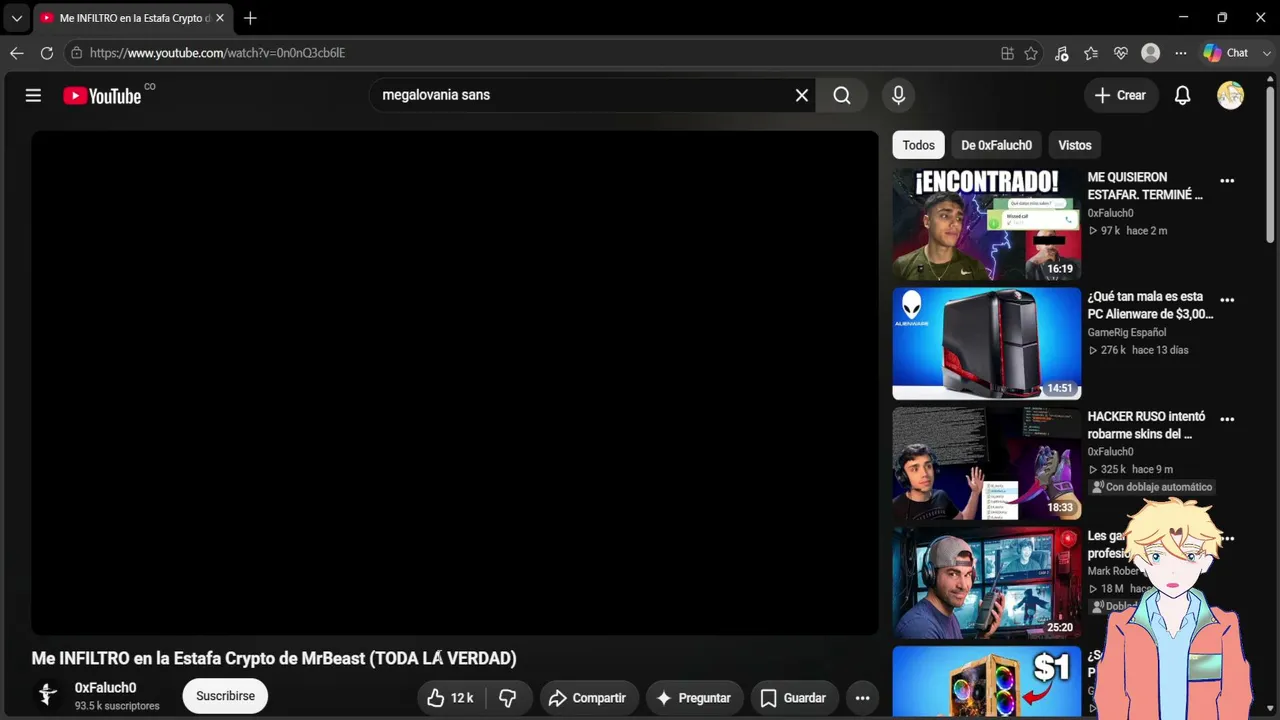Open options menu for HACKER RUSO video
The height and width of the screenshot is (720, 1280).
pyautogui.click(x=1227, y=419)
